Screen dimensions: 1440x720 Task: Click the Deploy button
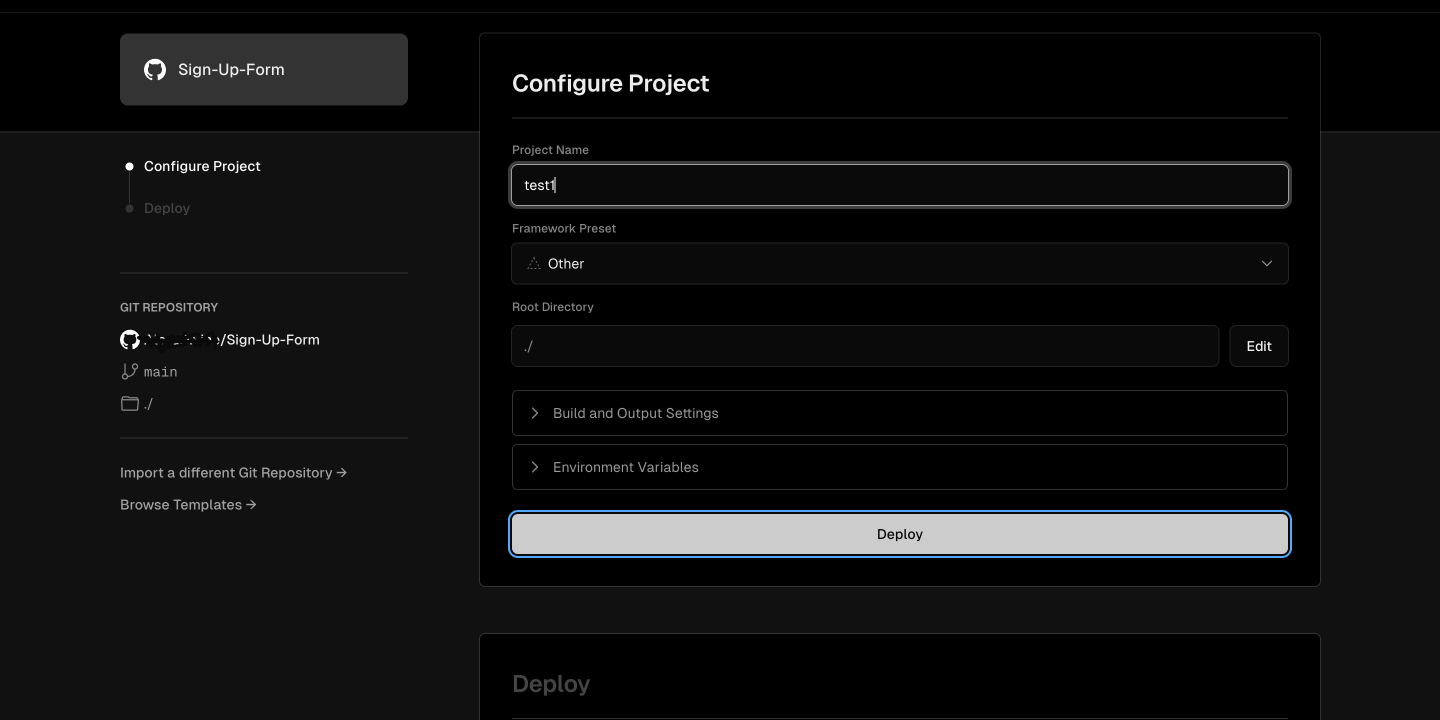(x=900, y=534)
